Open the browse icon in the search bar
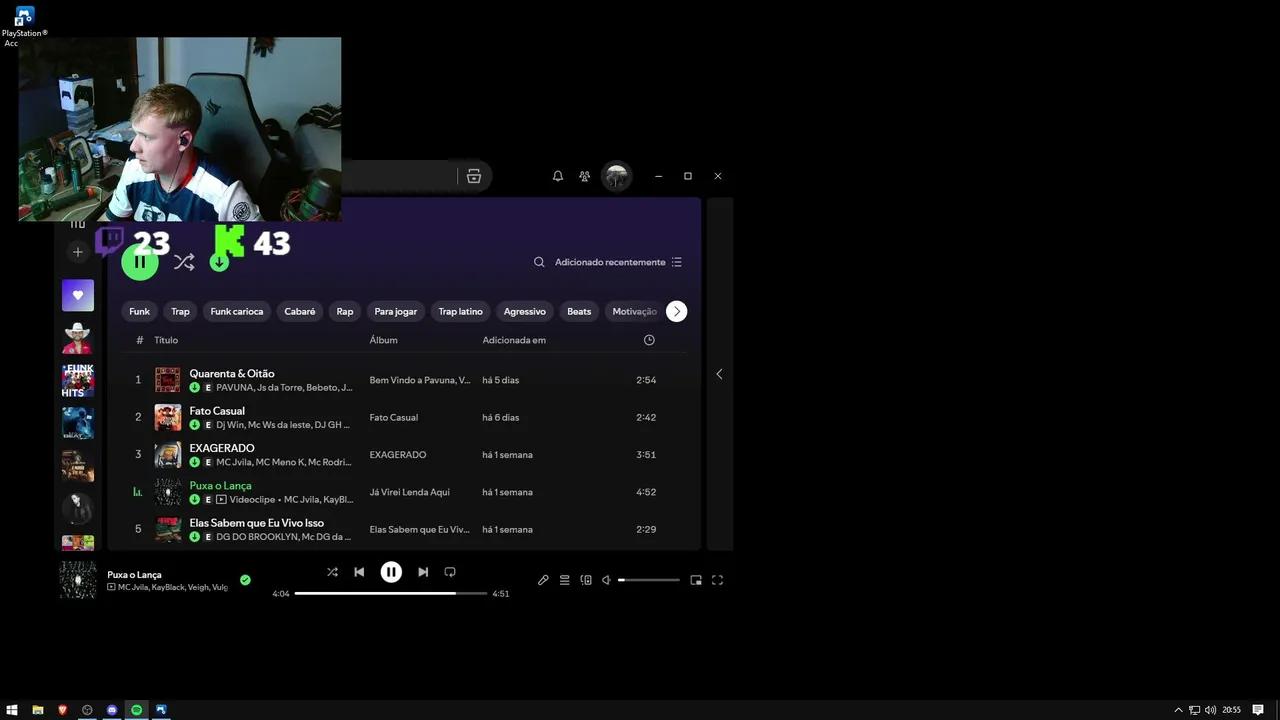Screen dimensions: 1280x720 [x=474, y=176]
